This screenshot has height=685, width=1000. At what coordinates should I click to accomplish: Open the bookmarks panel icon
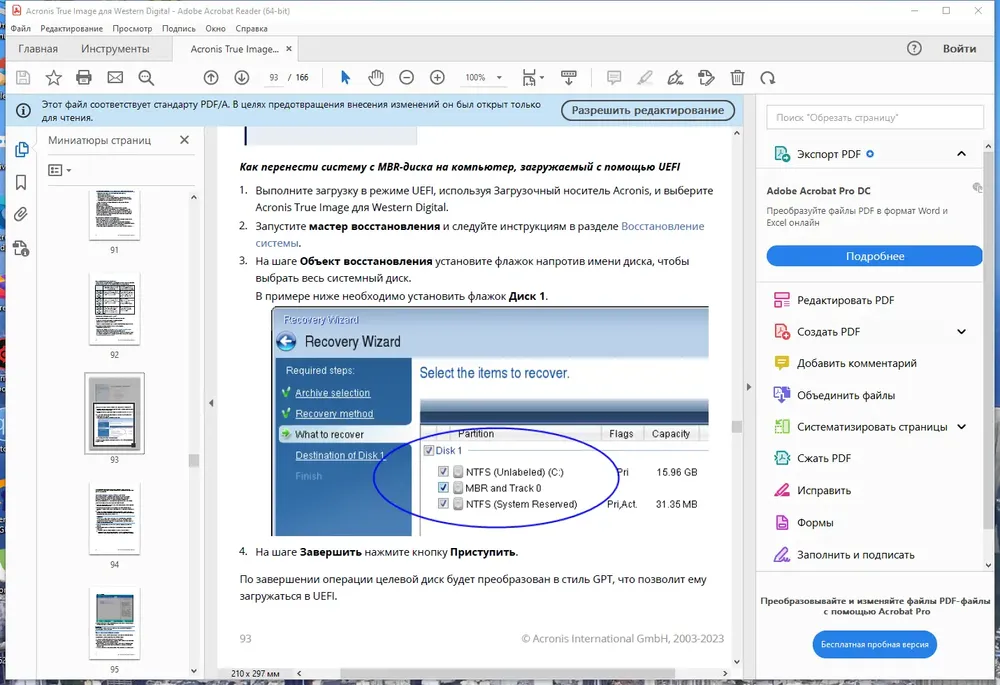tap(21, 182)
